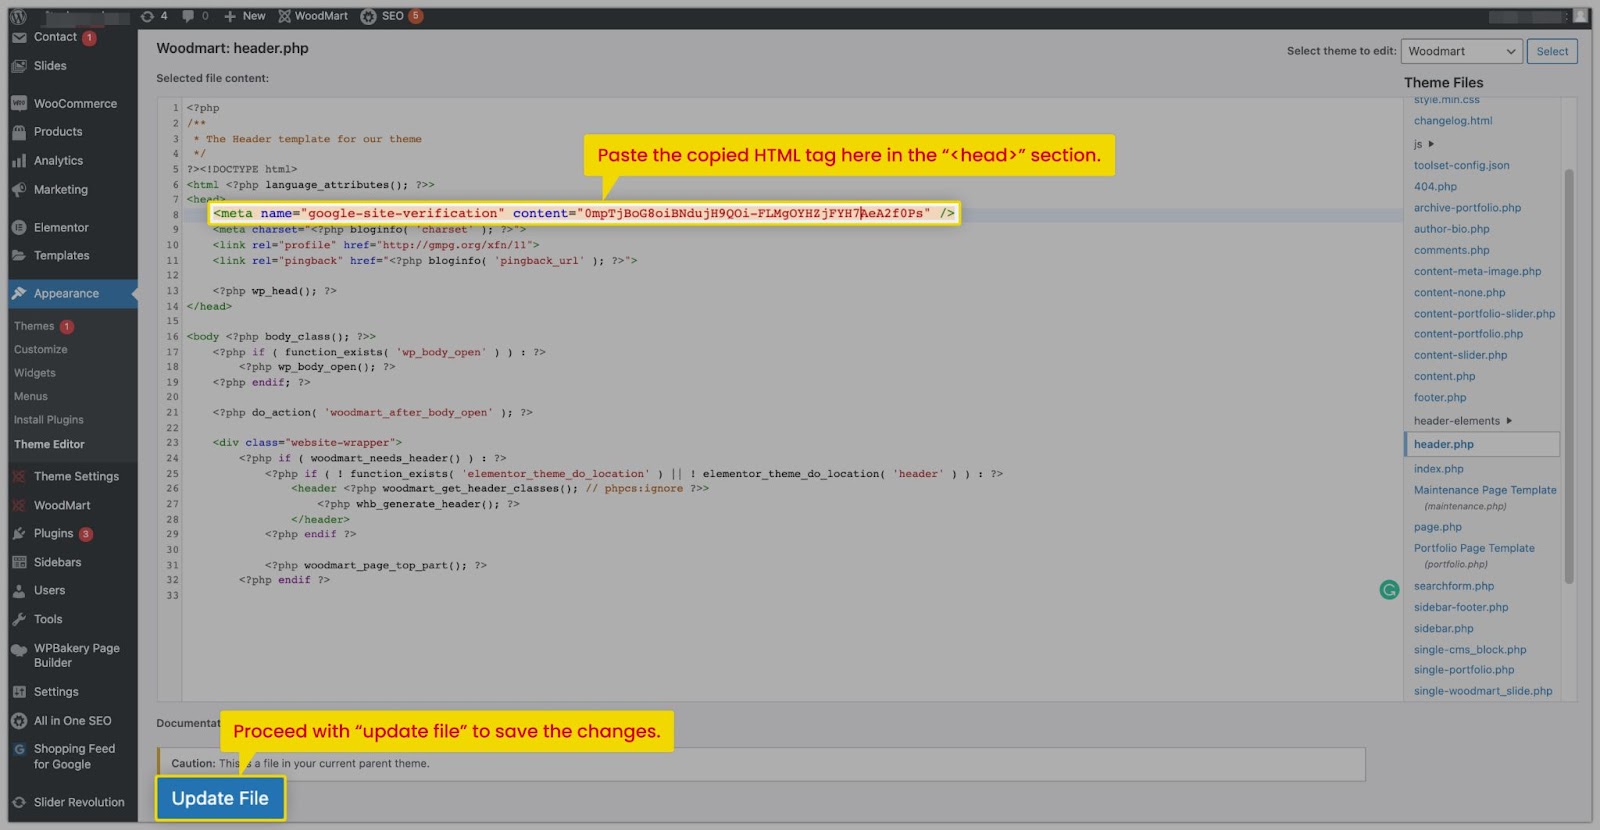Click the WPBakery Page Builder icon
1600x830 pixels.
coord(19,650)
